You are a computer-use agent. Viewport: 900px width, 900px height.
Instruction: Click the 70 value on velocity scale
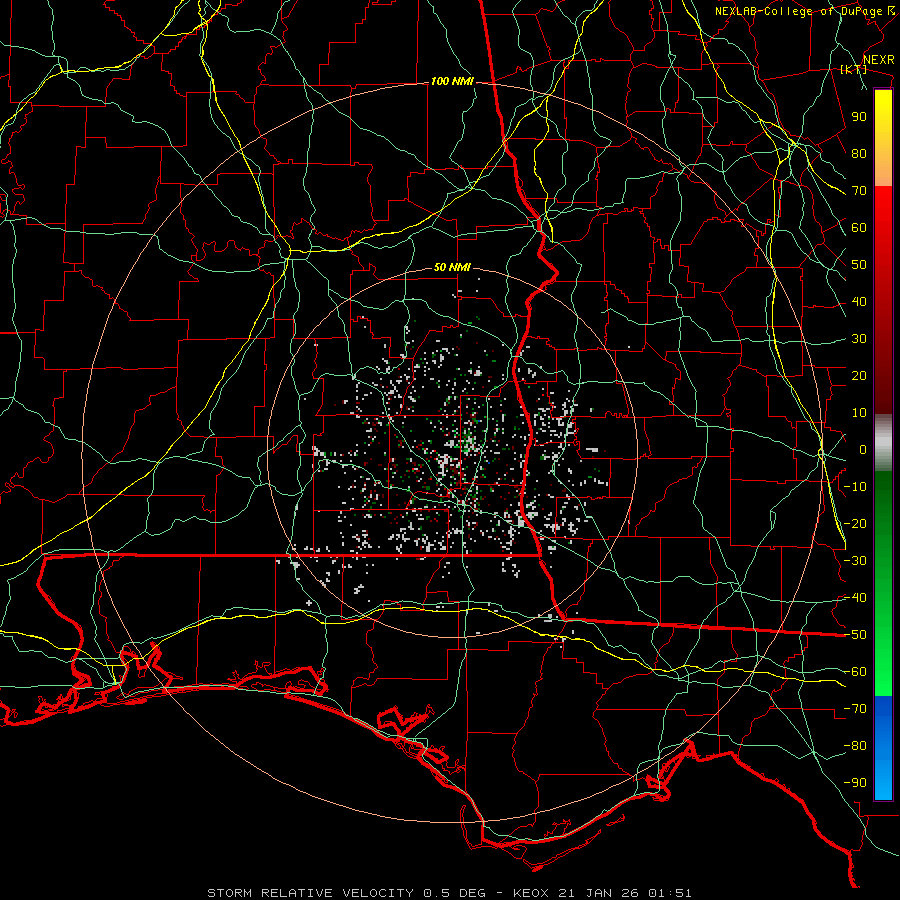tap(859, 191)
